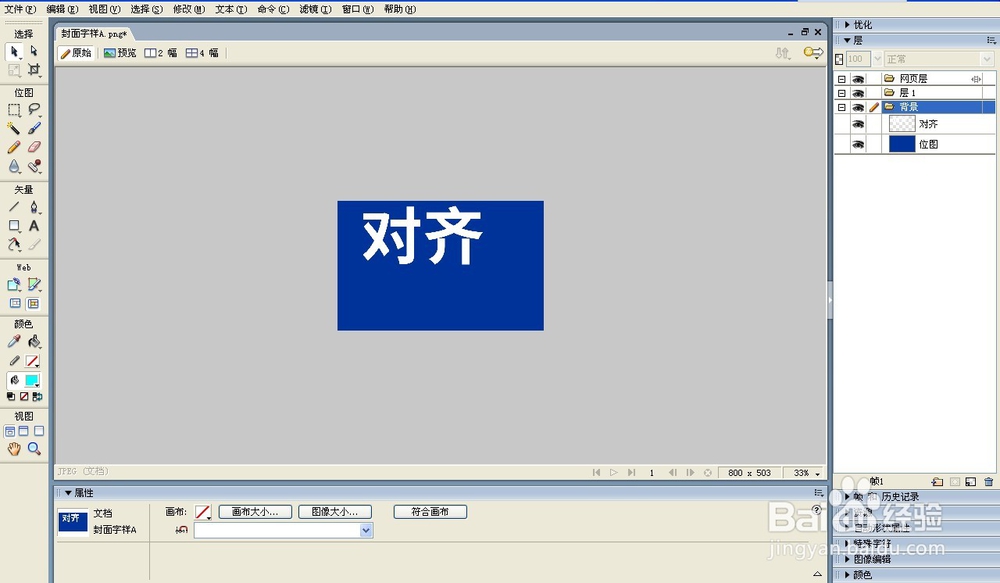This screenshot has width=1000, height=583.
Task: Expand the 图像编辑 panel
Action: [x=848, y=559]
